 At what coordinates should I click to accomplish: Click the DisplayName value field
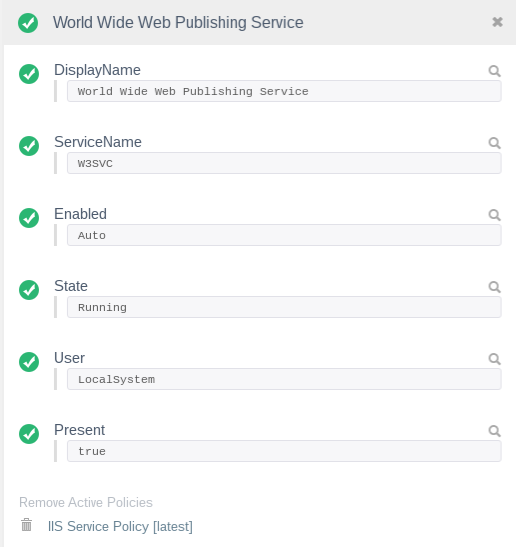pos(284,91)
